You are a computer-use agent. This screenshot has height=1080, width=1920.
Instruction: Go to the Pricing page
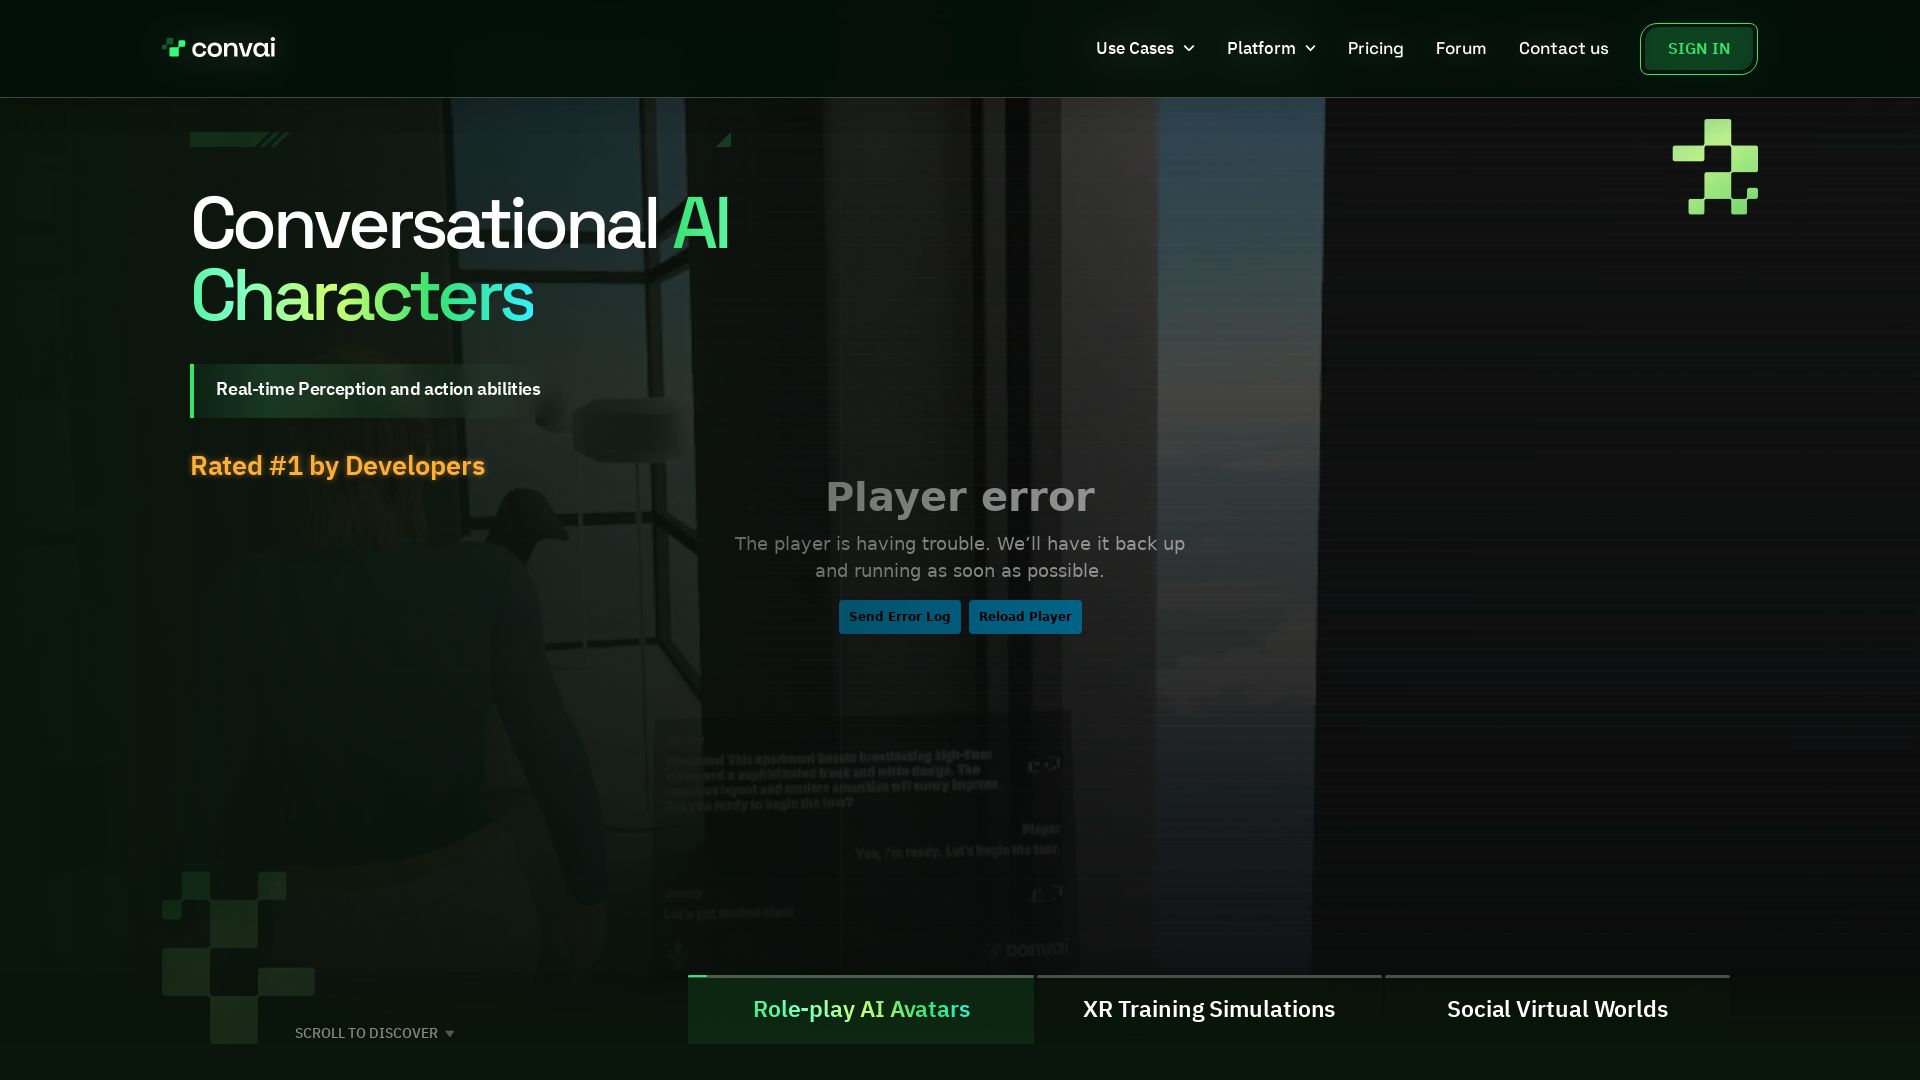coord(1375,48)
